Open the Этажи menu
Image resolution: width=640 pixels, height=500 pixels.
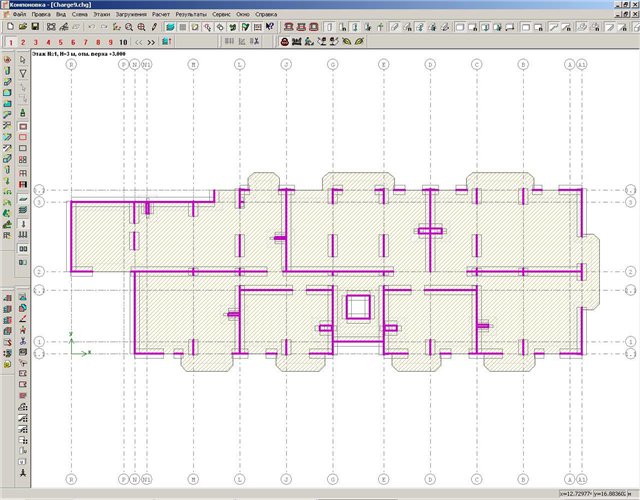coord(102,16)
